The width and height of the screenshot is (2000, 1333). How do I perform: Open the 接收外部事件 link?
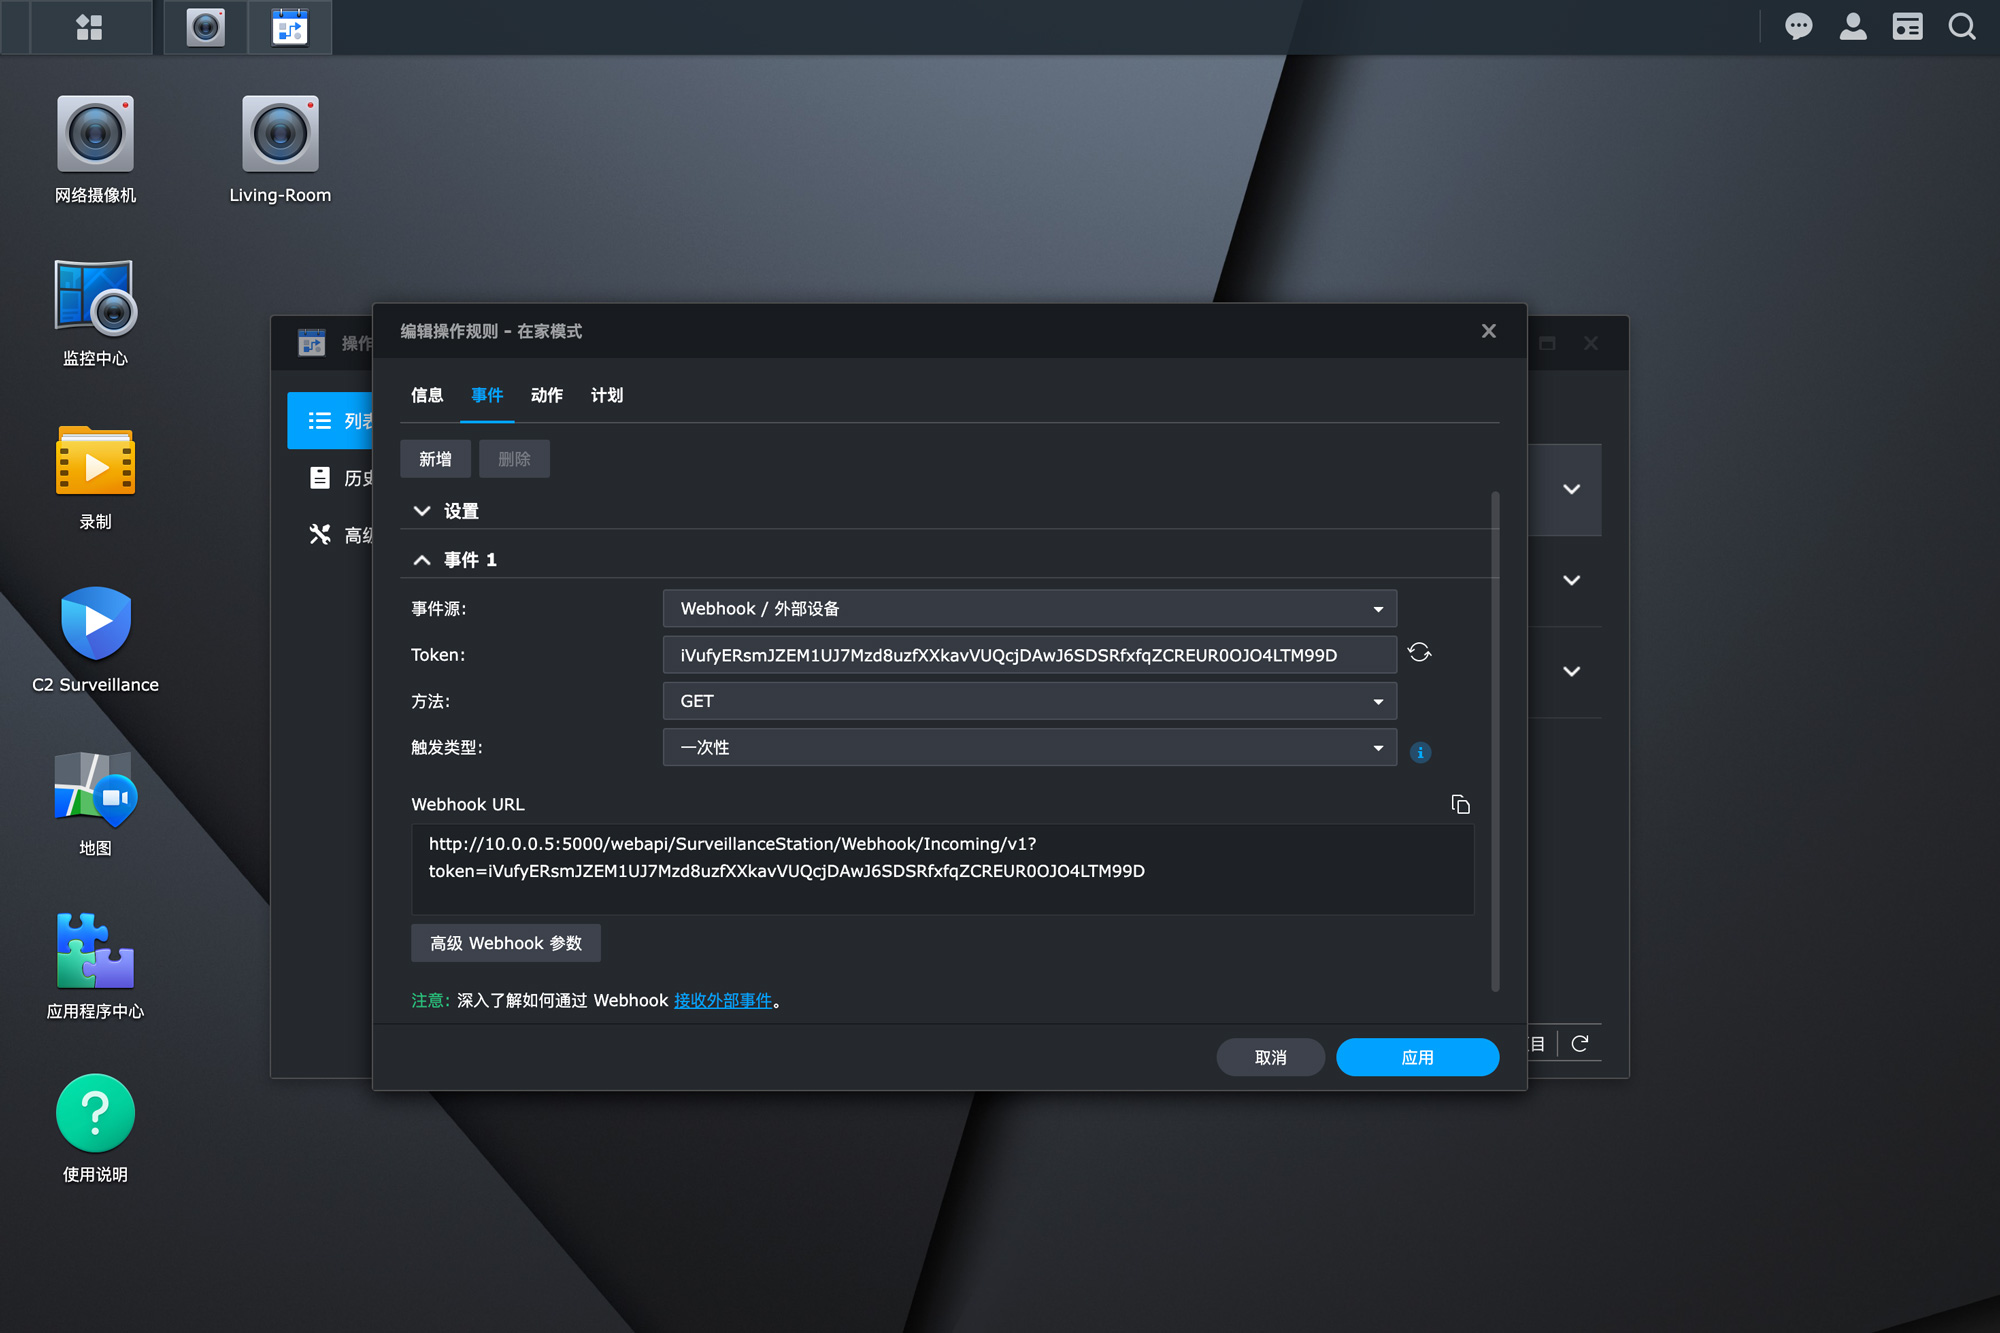pos(723,1001)
